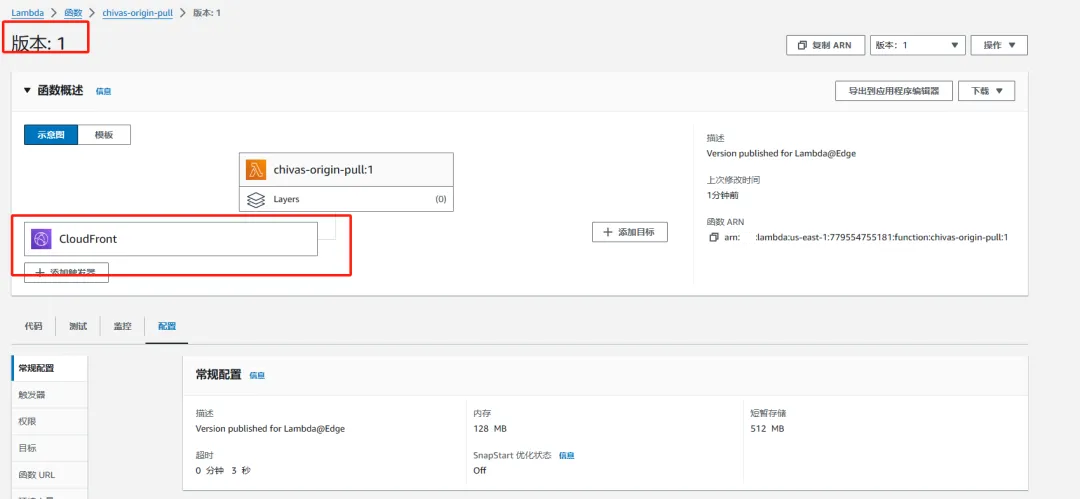Click the SnapStart 'Off' value
1080x499 pixels.
click(x=479, y=470)
